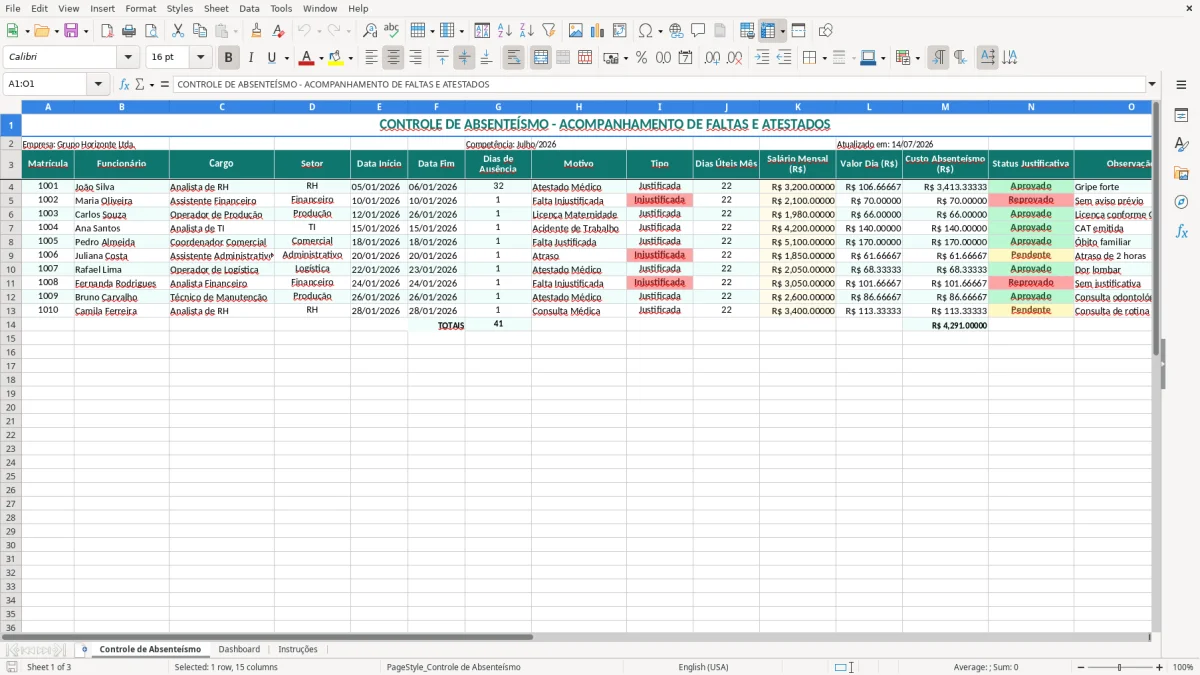1200x675 pixels.
Task: Click the Insert Image icon
Action: point(576,31)
